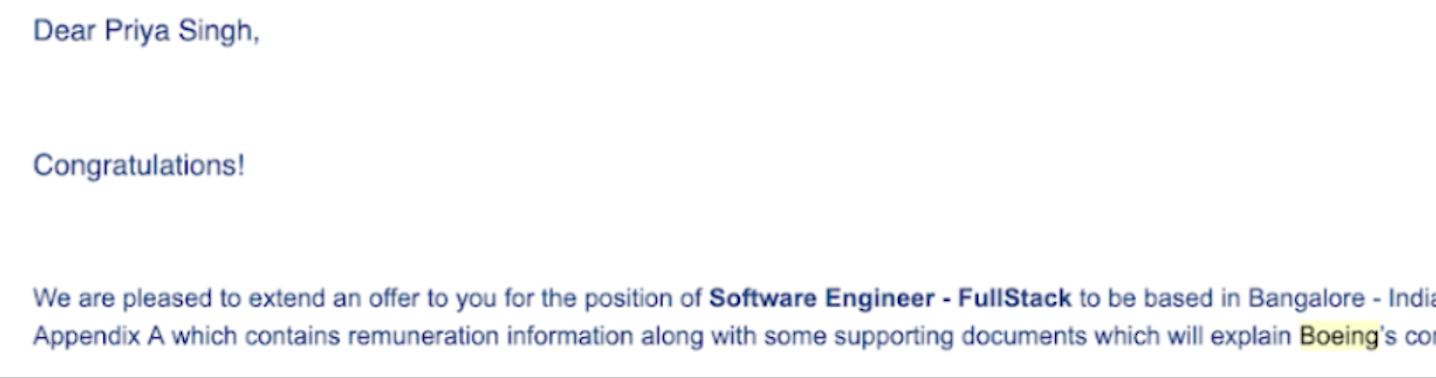Viewport: 1436px width, 378px height.
Task: Click the word explain before Boeing
Action: 1253,338
